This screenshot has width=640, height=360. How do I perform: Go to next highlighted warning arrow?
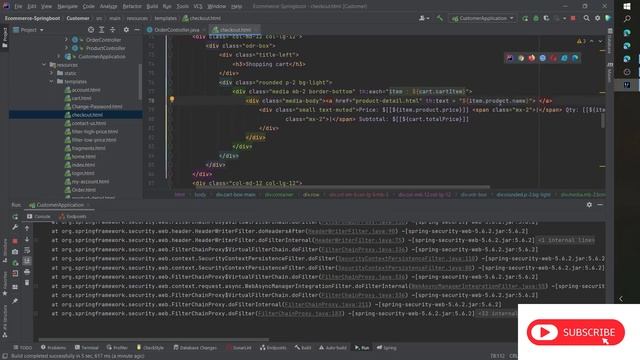600,41
